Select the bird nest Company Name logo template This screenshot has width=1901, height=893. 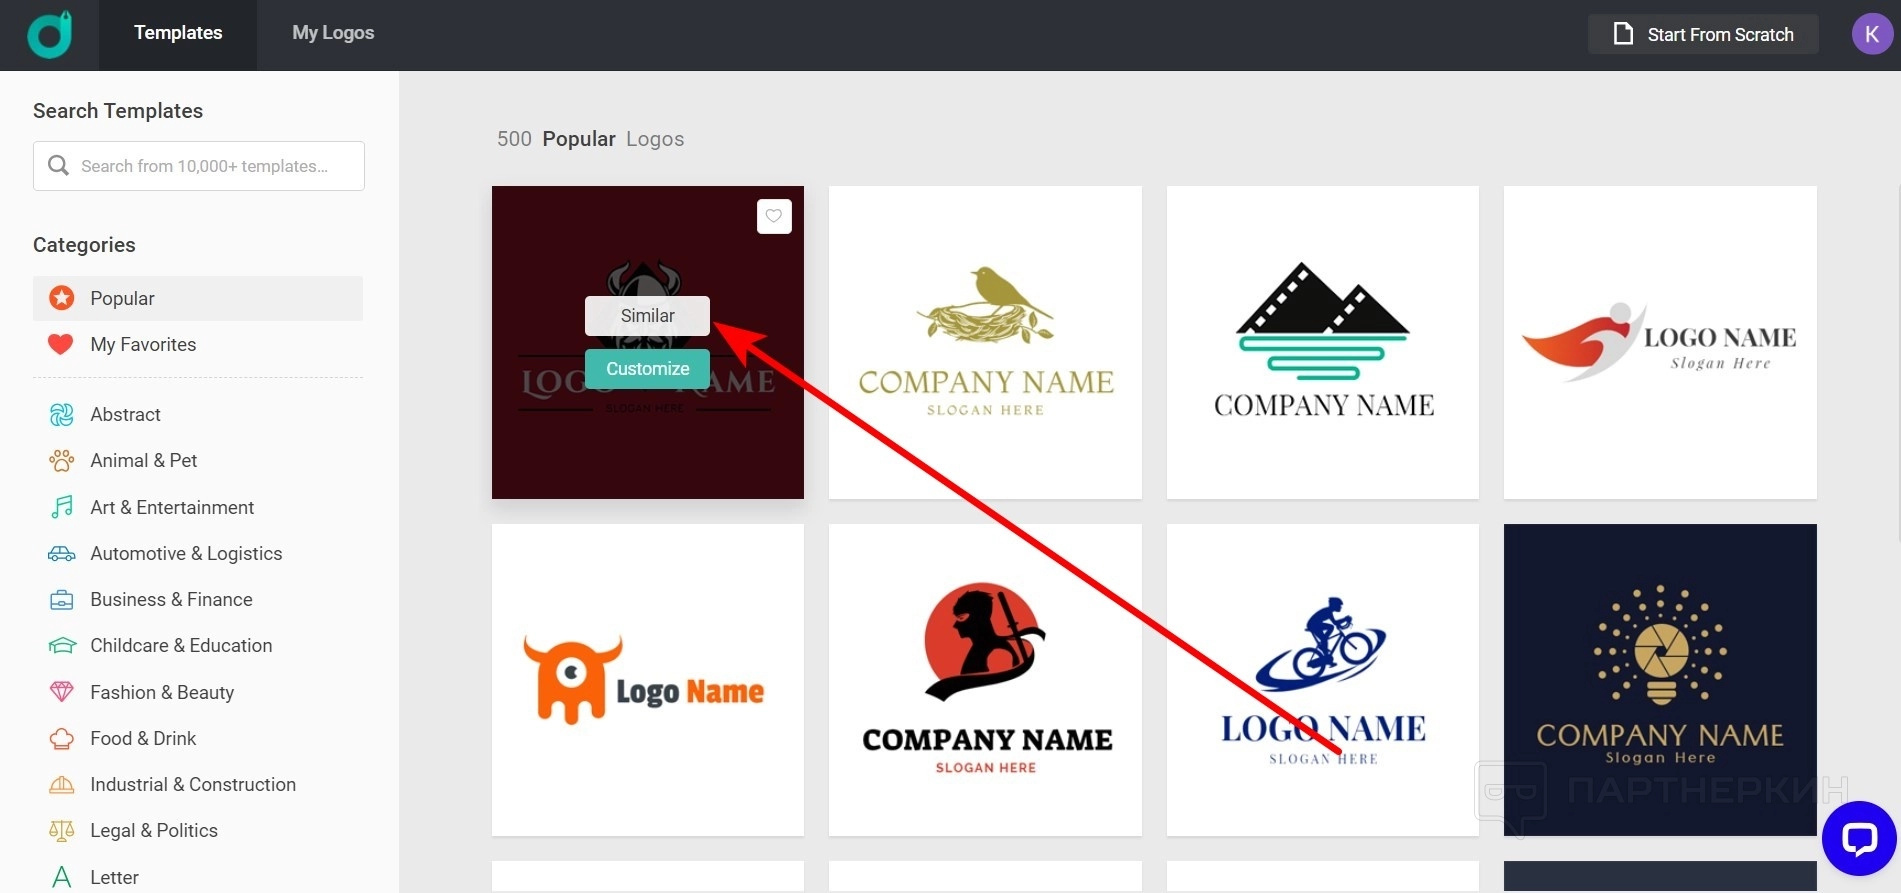[985, 342]
